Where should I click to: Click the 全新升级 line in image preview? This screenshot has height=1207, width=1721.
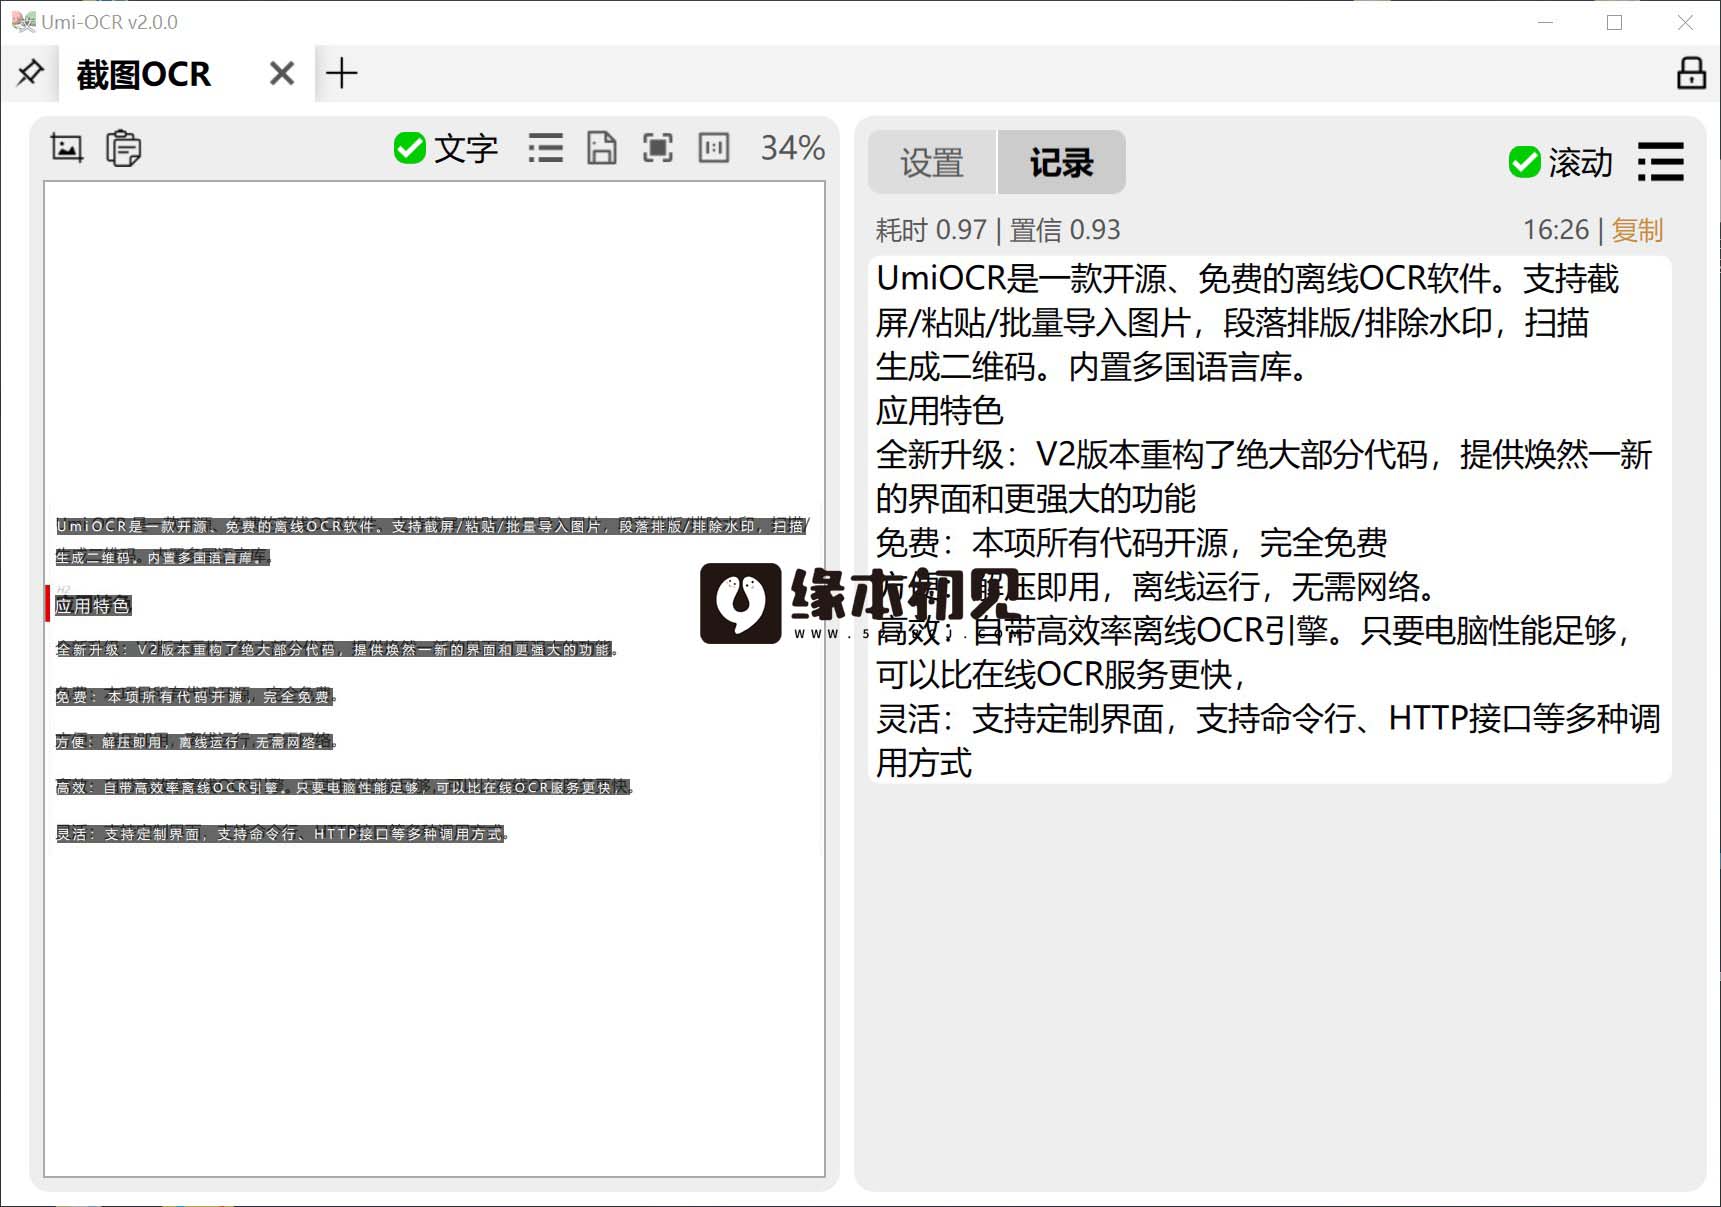(x=336, y=650)
